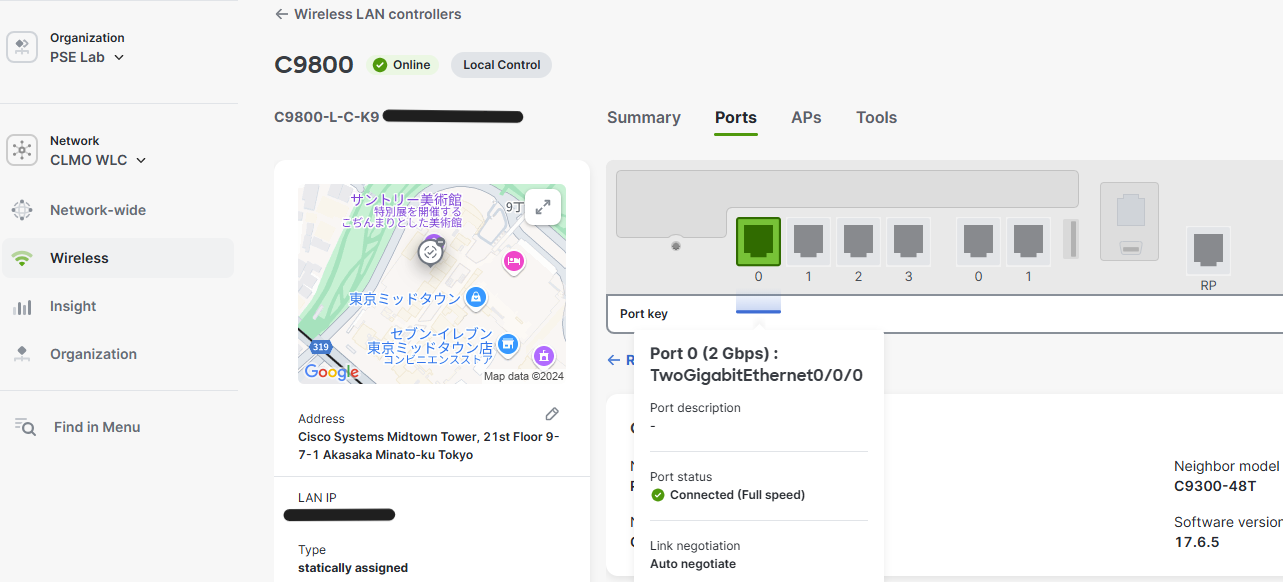Screen dimensions: 1283x582
Task: Click the Local Control badge
Action: pyautogui.click(x=501, y=65)
